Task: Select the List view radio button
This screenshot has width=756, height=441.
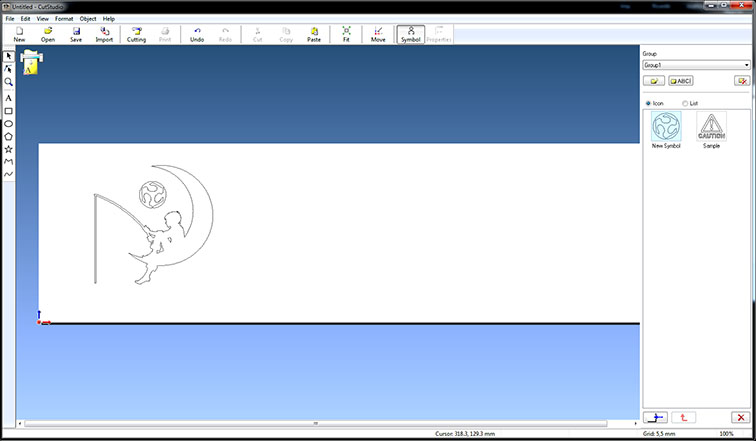Action: click(685, 104)
